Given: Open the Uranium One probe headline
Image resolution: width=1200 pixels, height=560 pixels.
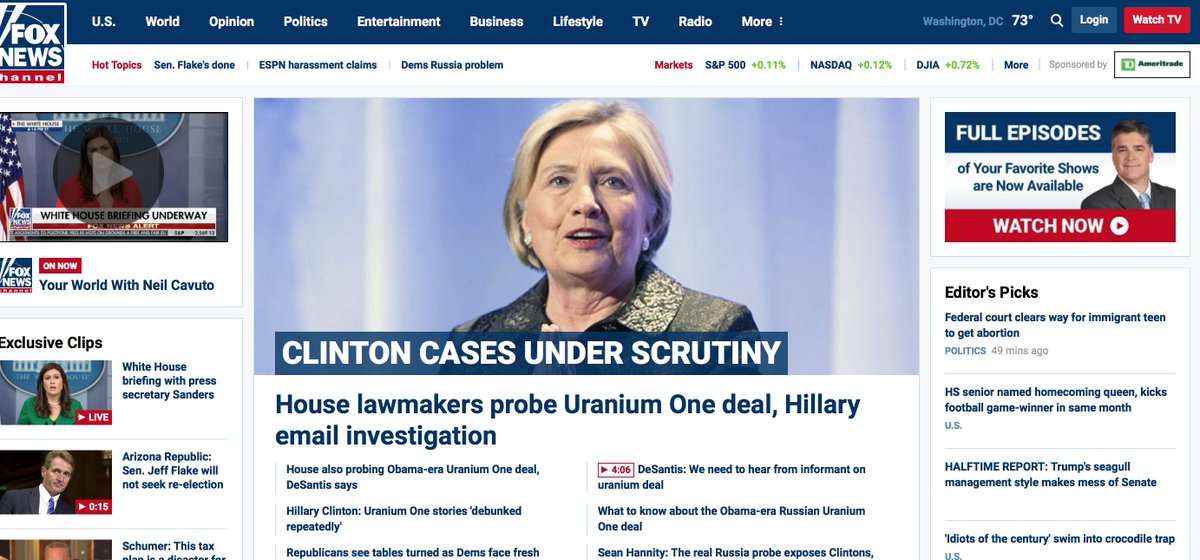Looking at the screenshot, I should 567,420.
